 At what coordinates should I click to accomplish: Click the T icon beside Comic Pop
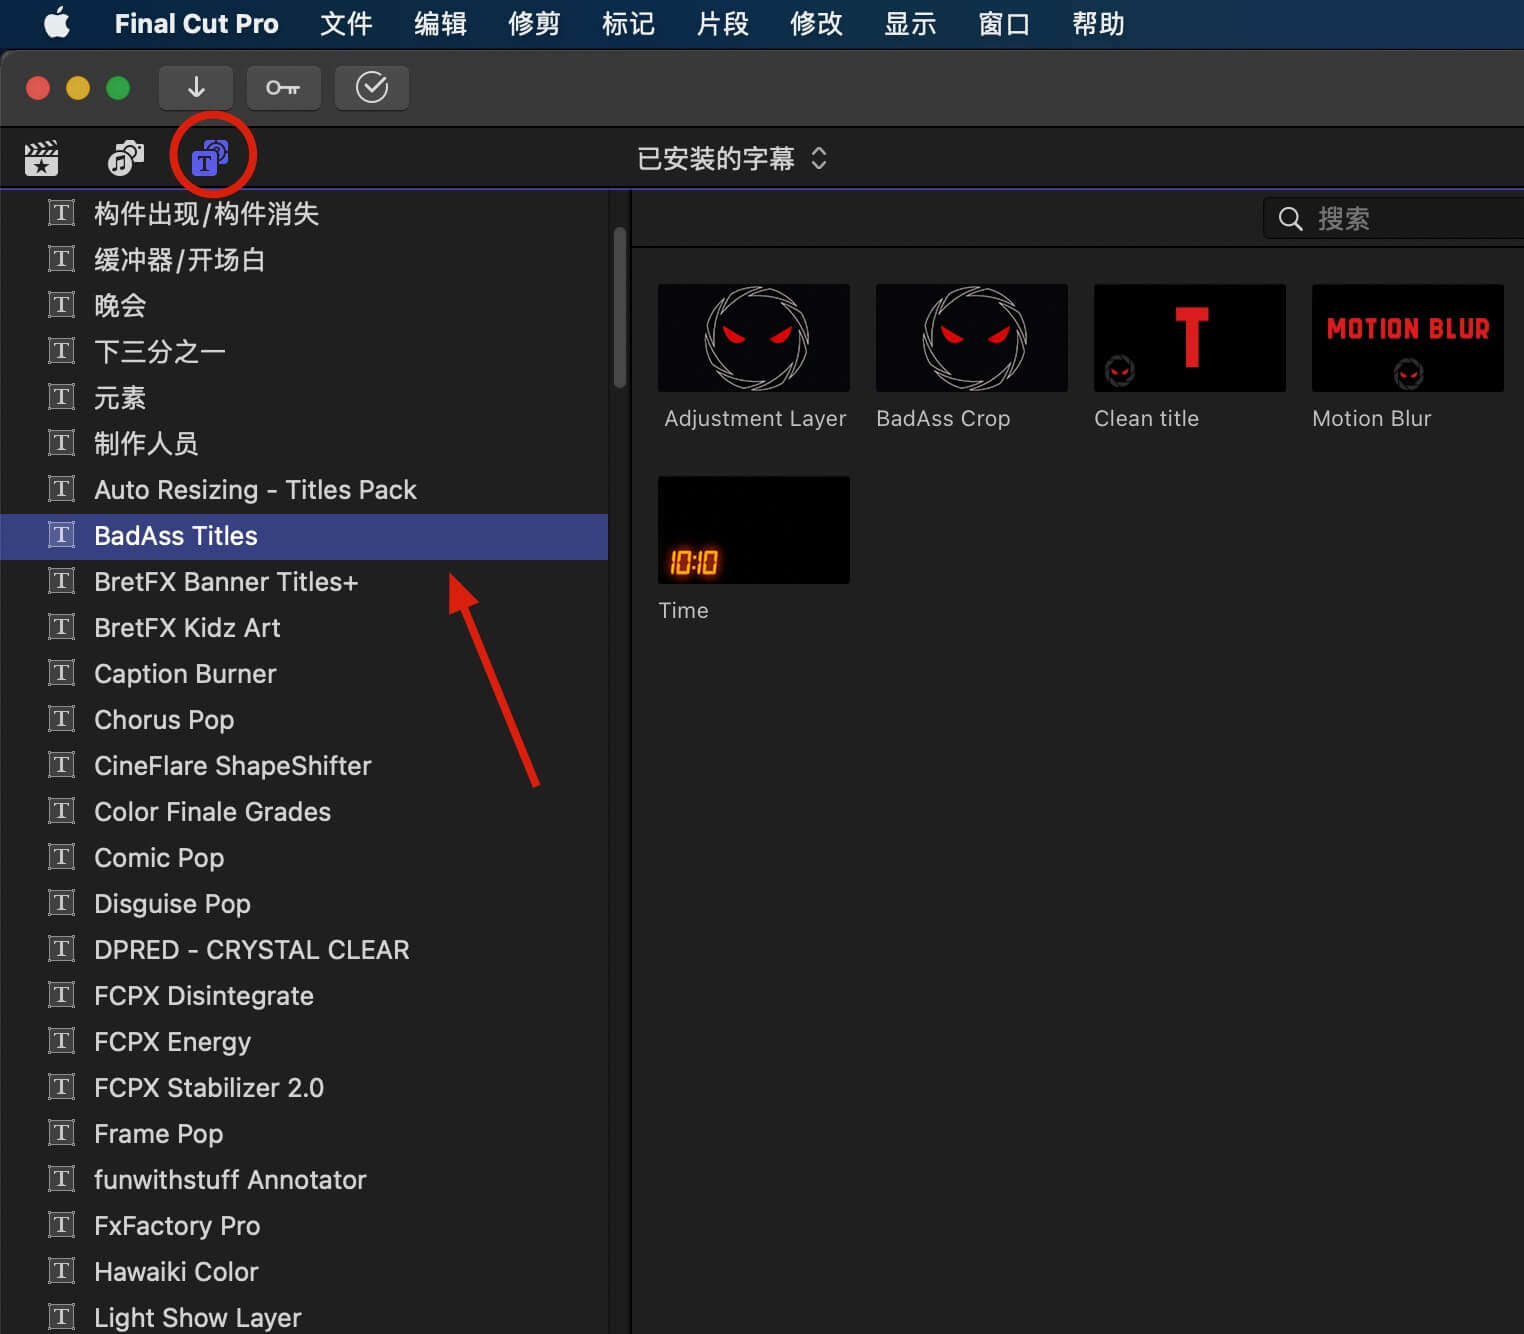coord(62,857)
